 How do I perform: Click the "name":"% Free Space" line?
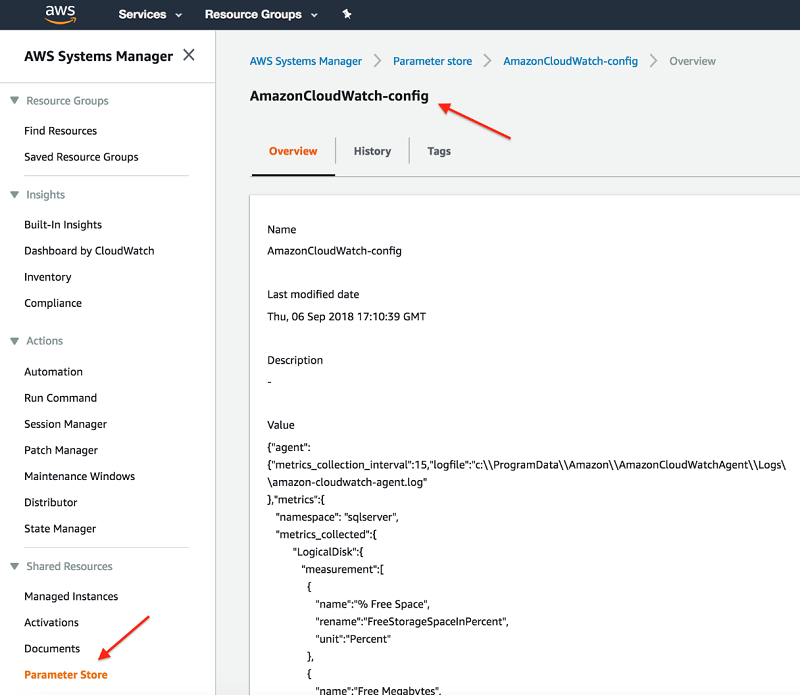click(x=372, y=604)
